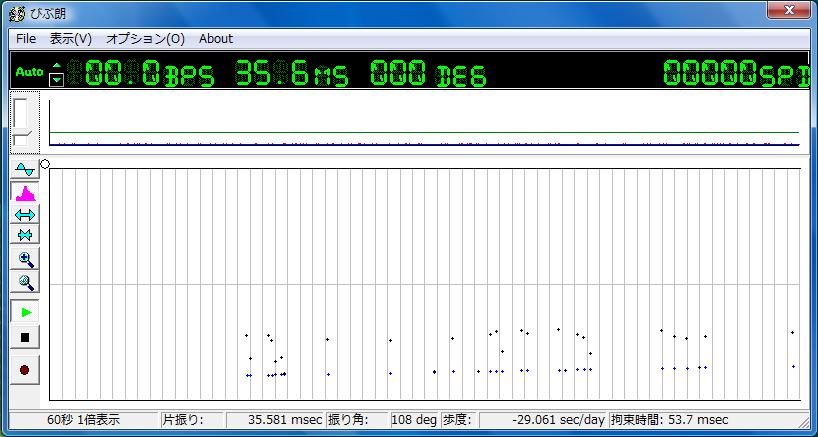Start recording with dark red circle button
The image size is (818, 437).
tap(25, 370)
